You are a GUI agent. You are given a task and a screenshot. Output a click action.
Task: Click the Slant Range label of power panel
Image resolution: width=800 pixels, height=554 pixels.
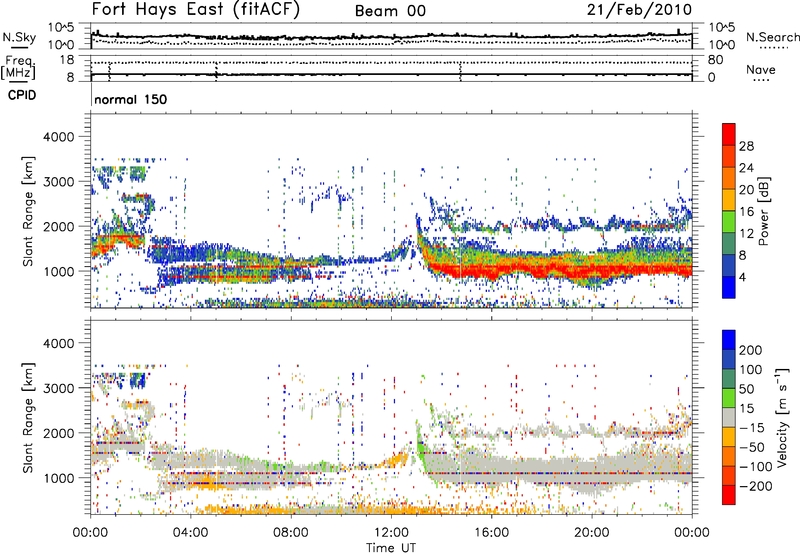click(28, 211)
